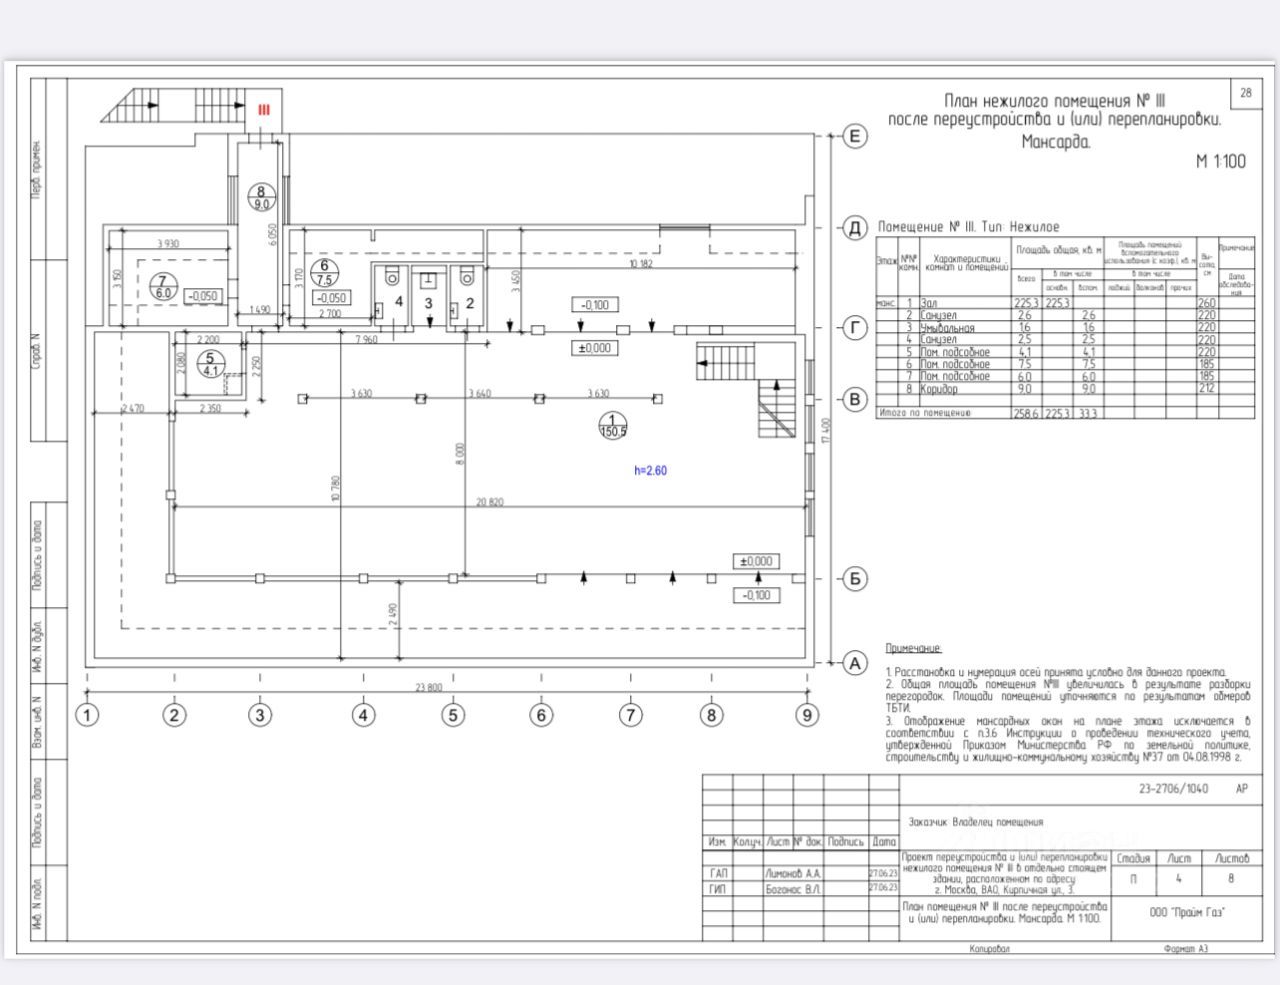Click room 8 corridor circle marker
1280x985 pixels.
[x=261, y=197]
